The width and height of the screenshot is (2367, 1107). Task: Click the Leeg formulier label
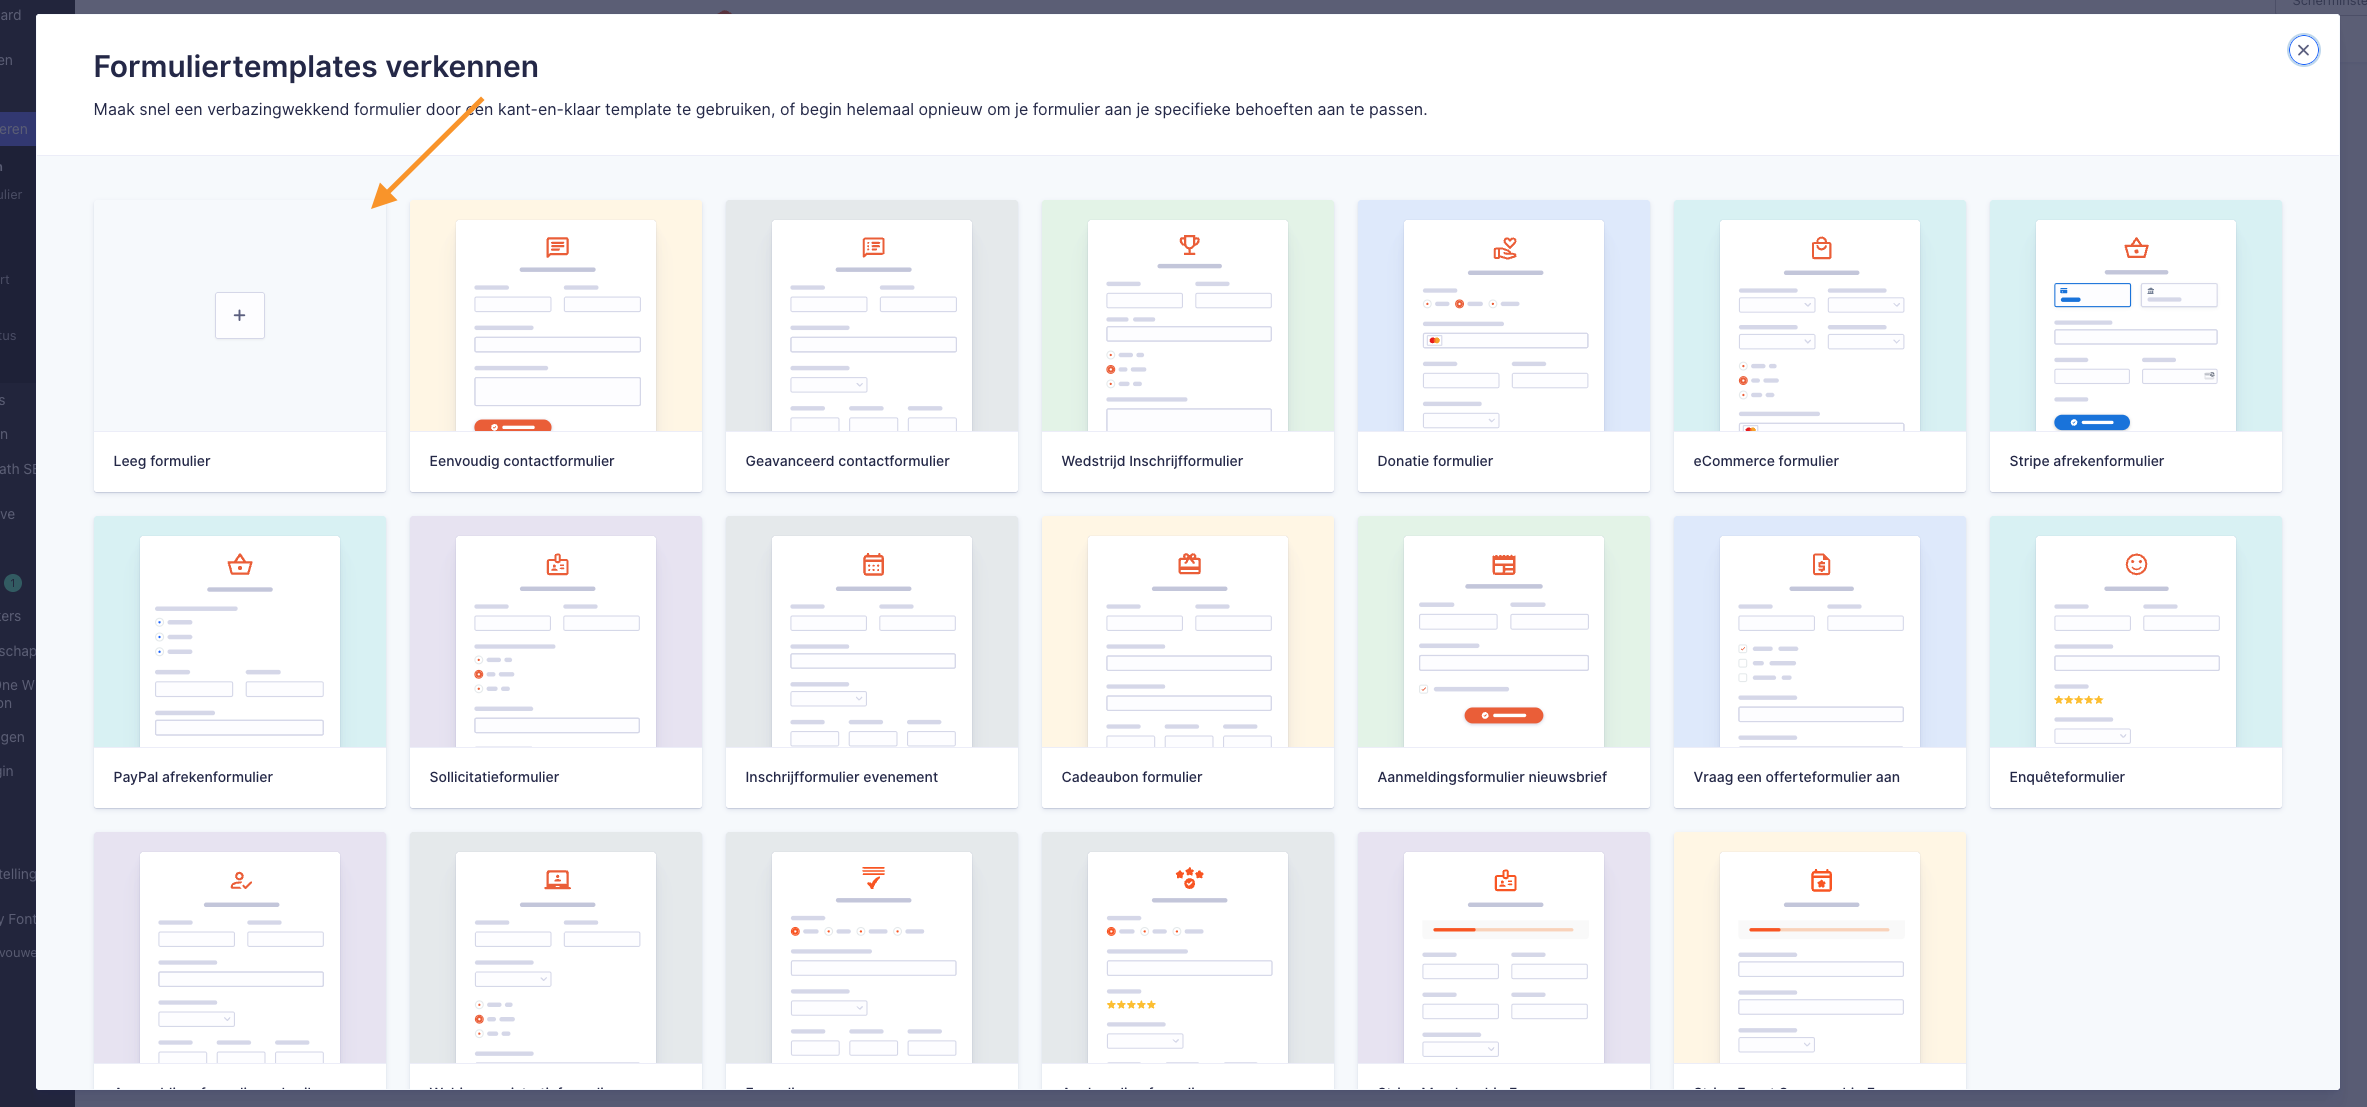click(162, 461)
